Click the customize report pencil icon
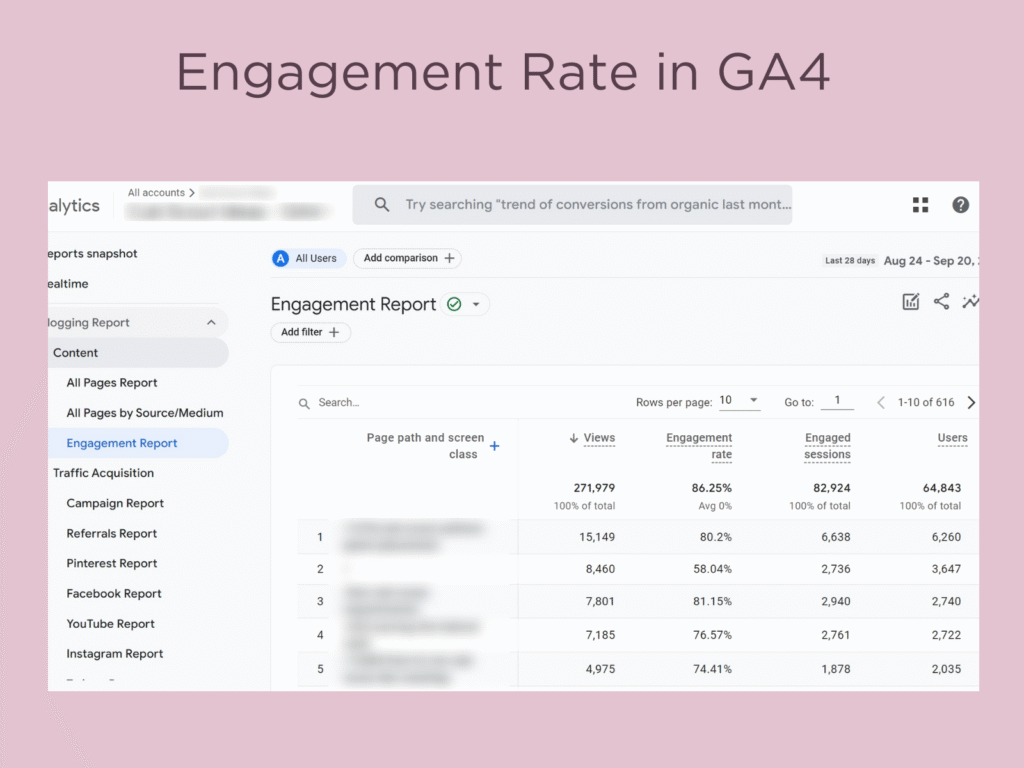This screenshot has width=1024, height=768. [910, 302]
